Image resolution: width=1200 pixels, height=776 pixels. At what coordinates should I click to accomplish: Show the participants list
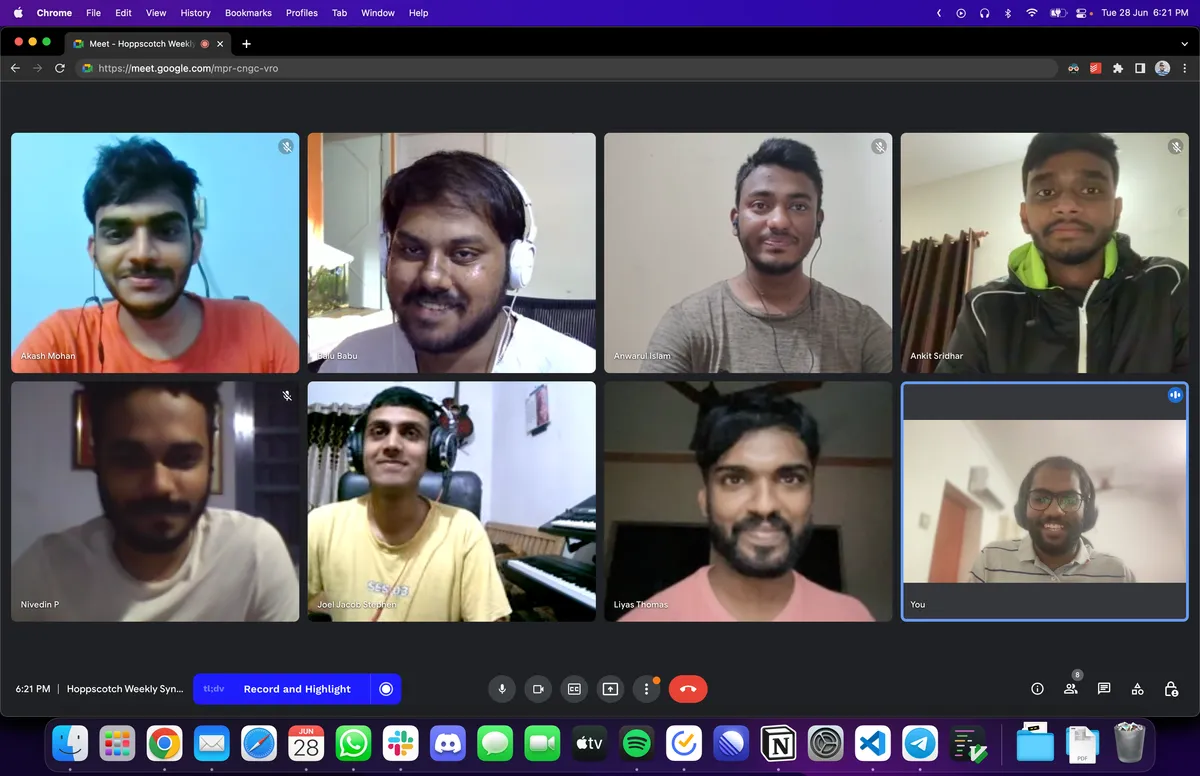pyautogui.click(x=1071, y=689)
